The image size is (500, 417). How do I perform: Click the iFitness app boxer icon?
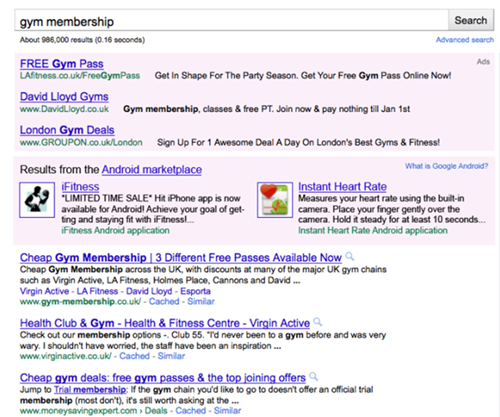[37, 200]
